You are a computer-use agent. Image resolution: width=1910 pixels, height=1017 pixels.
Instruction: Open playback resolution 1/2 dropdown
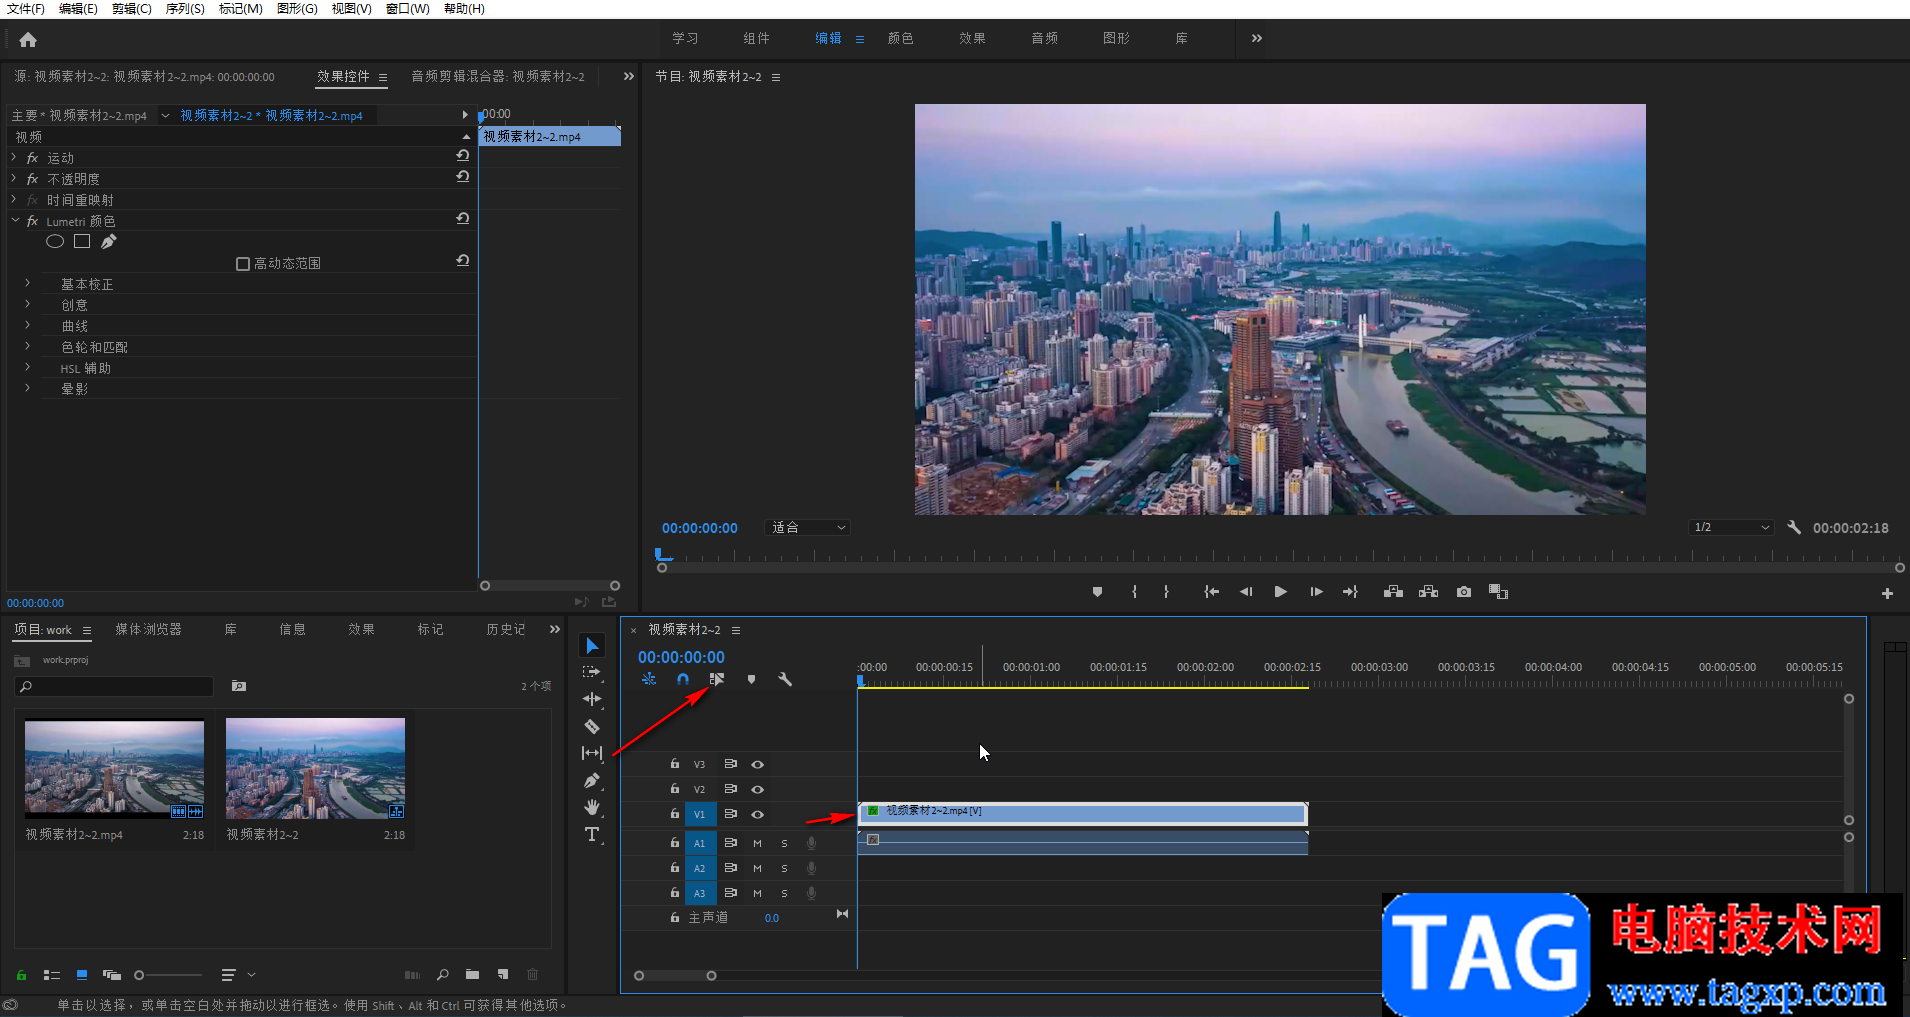tap(1731, 527)
